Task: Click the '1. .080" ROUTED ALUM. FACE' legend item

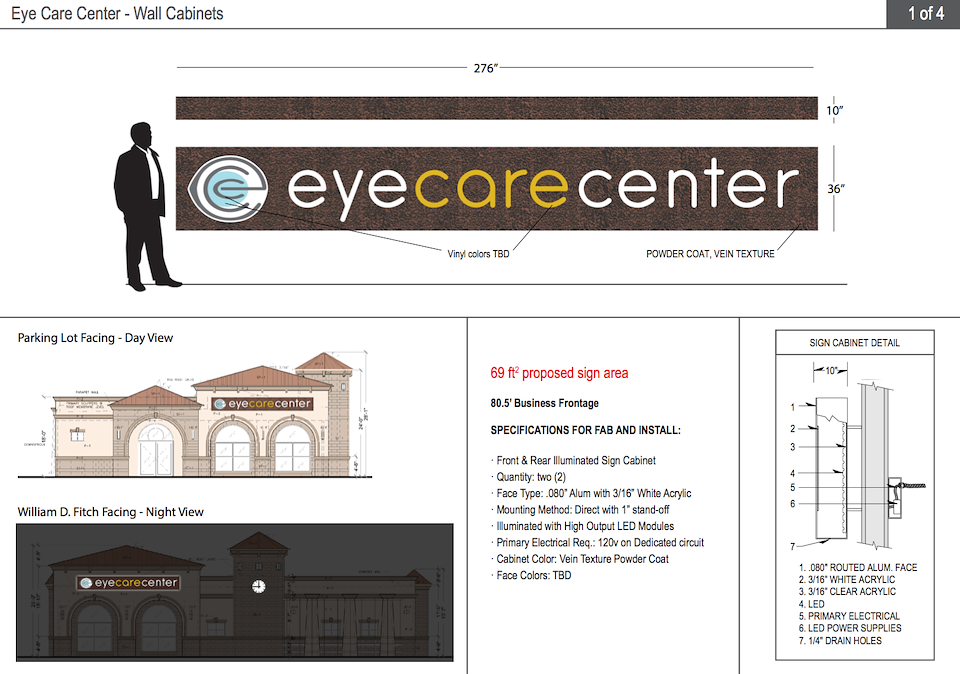Action: click(858, 567)
